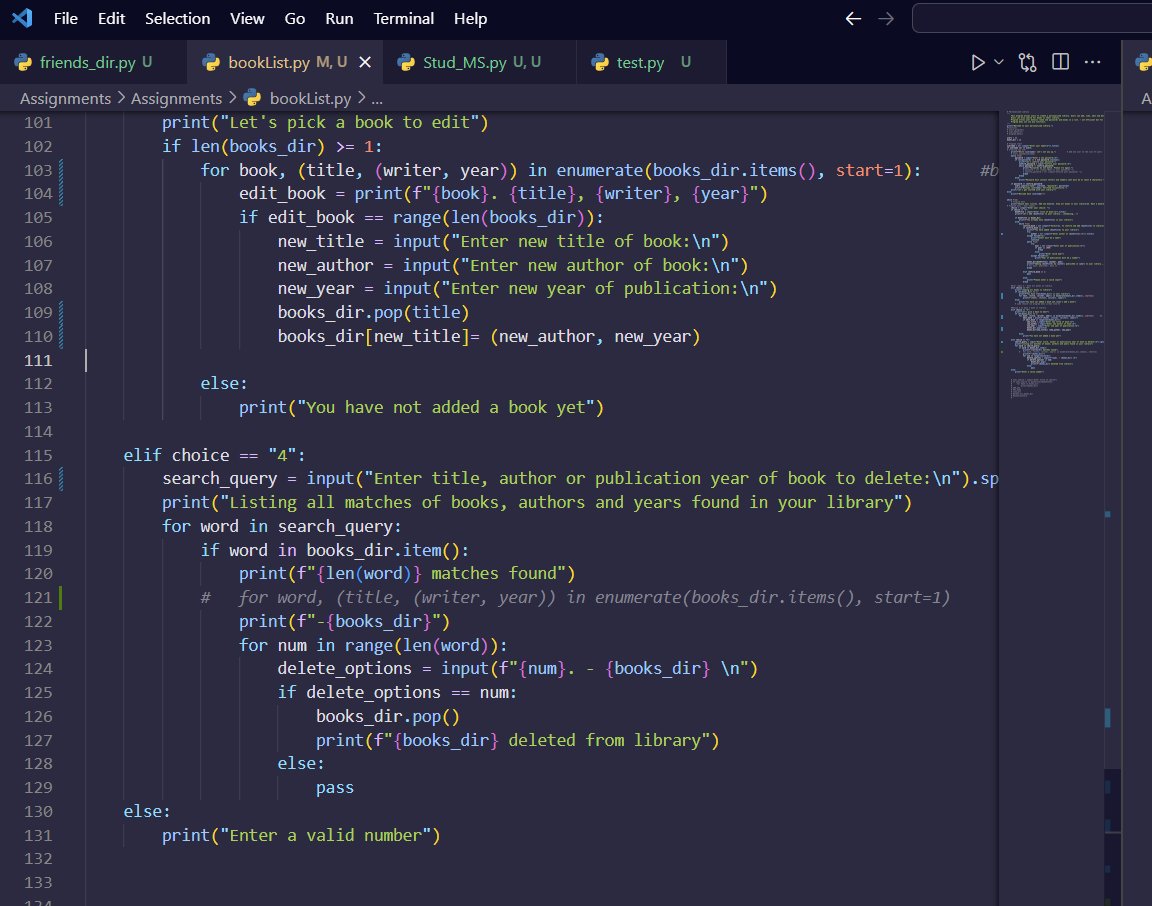The width and height of the screenshot is (1152, 906).
Task: Run the Python file with play icon
Action: (x=977, y=62)
